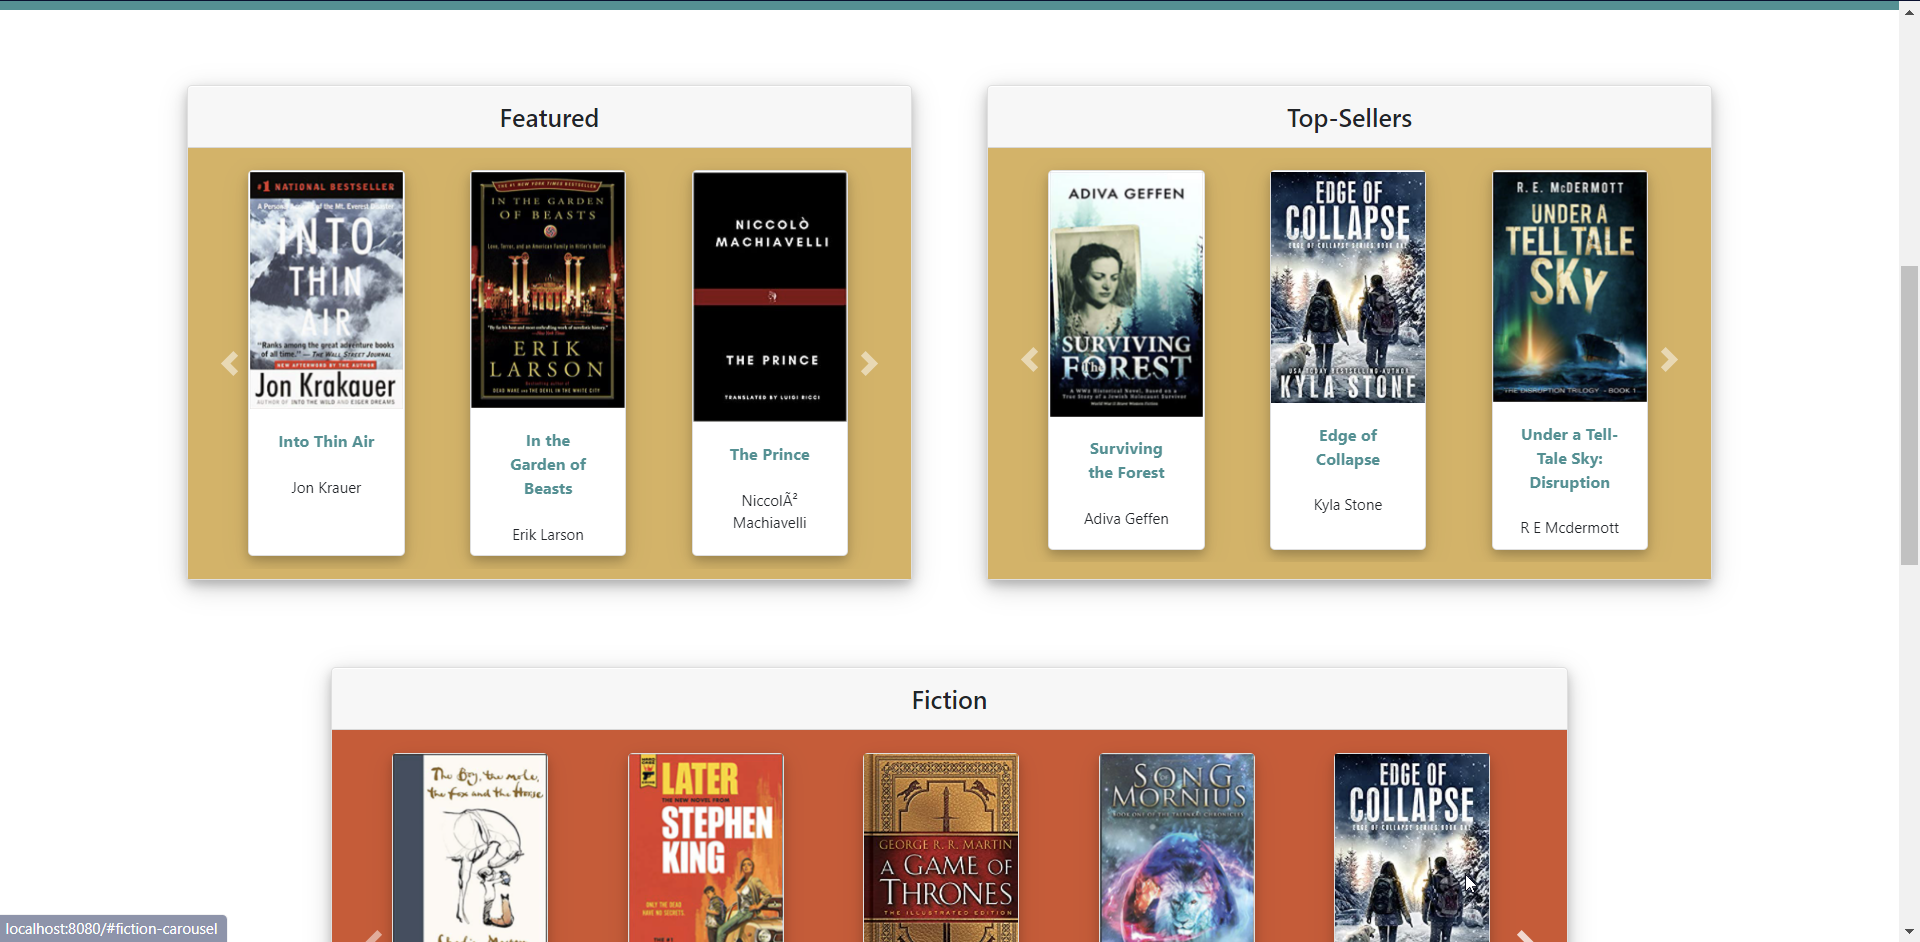This screenshot has height=942, width=1920.
Task: Click The Prince book cover image
Action: point(769,296)
